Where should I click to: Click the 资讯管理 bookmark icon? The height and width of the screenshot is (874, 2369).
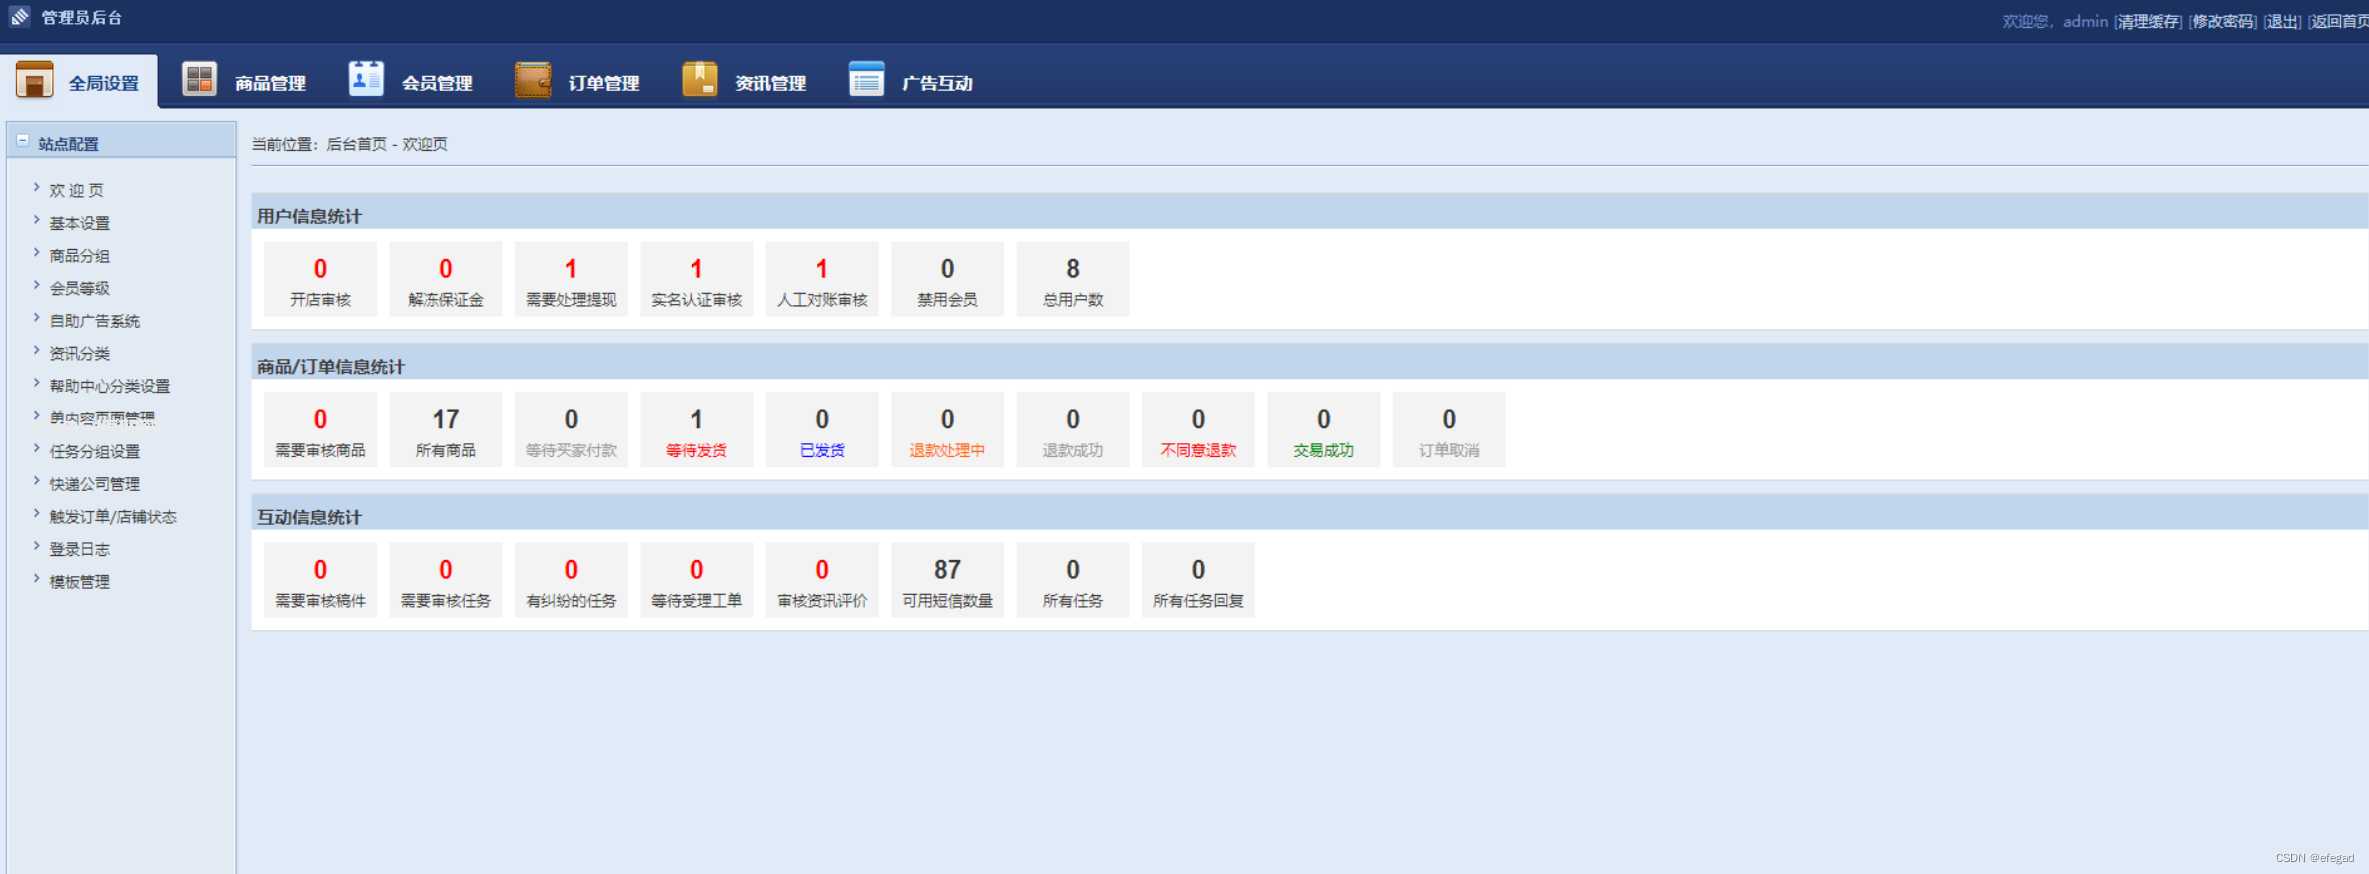point(699,79)
